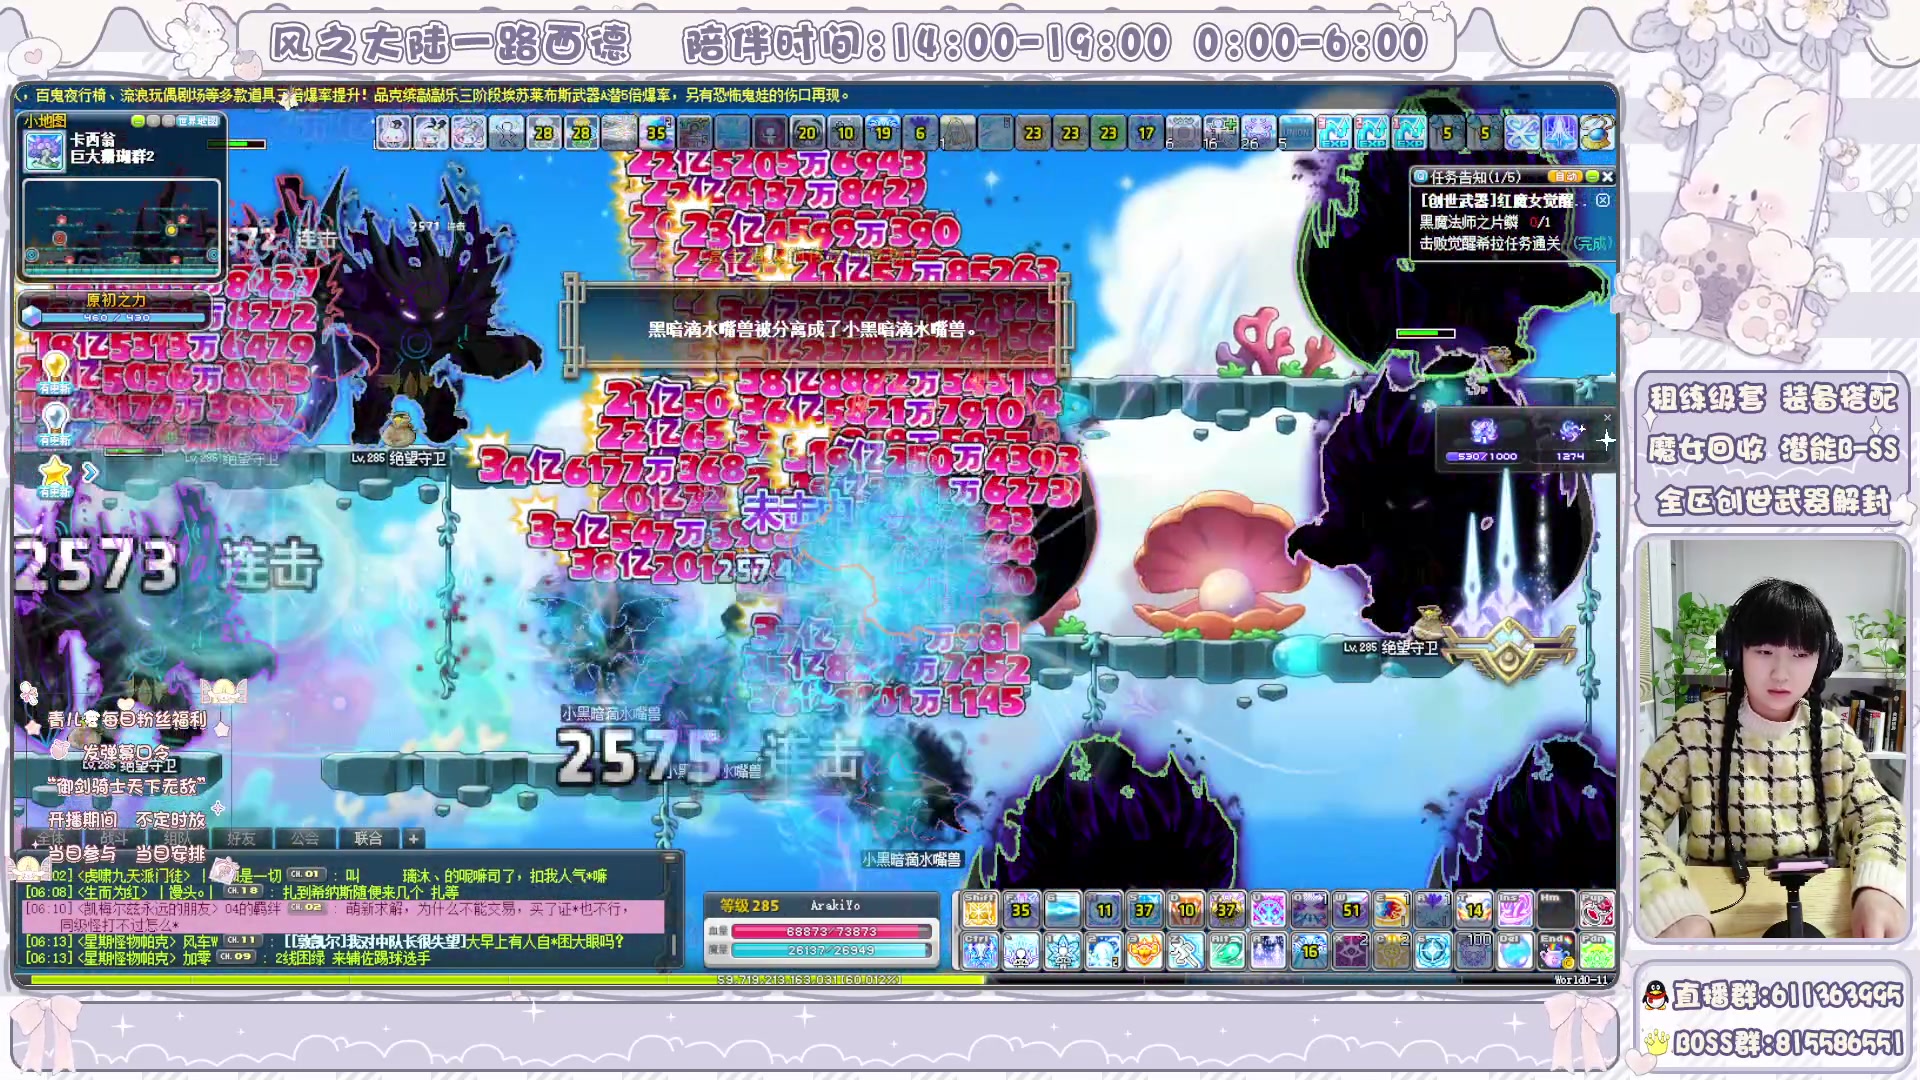The width and height of the screenshot is (1920, 1080).
Task: Inspect the first rabbit buff icon
Action: [x=393, y=132]
